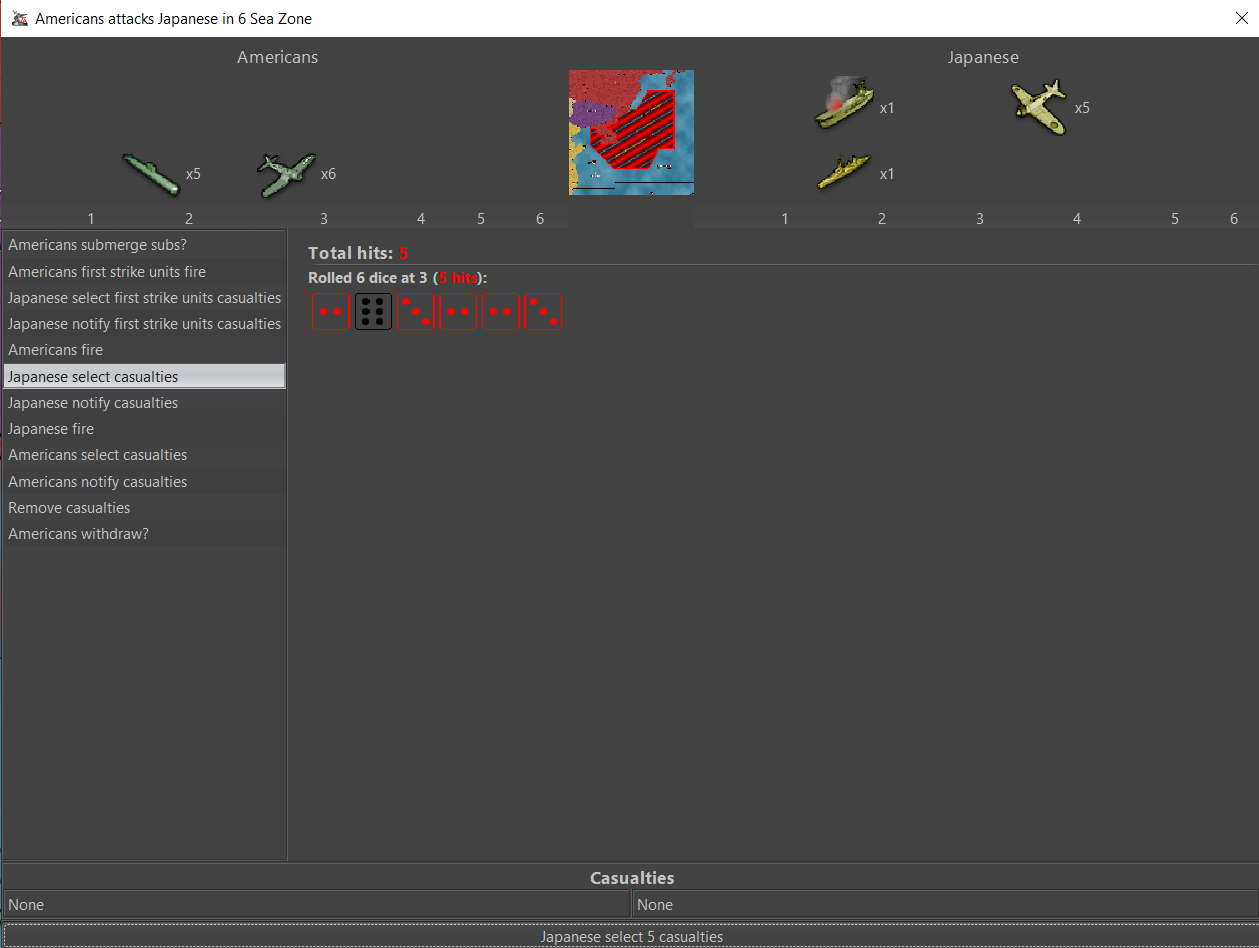Click the black die showing six
Viewport: 1259px width, 948px height.
click(x=373, y=311)
